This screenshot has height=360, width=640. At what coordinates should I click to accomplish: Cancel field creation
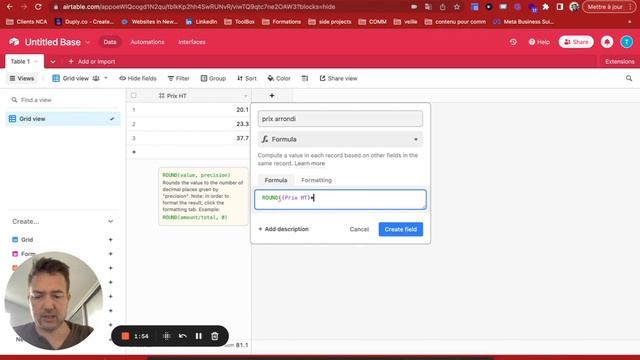(x=359, y=229)
